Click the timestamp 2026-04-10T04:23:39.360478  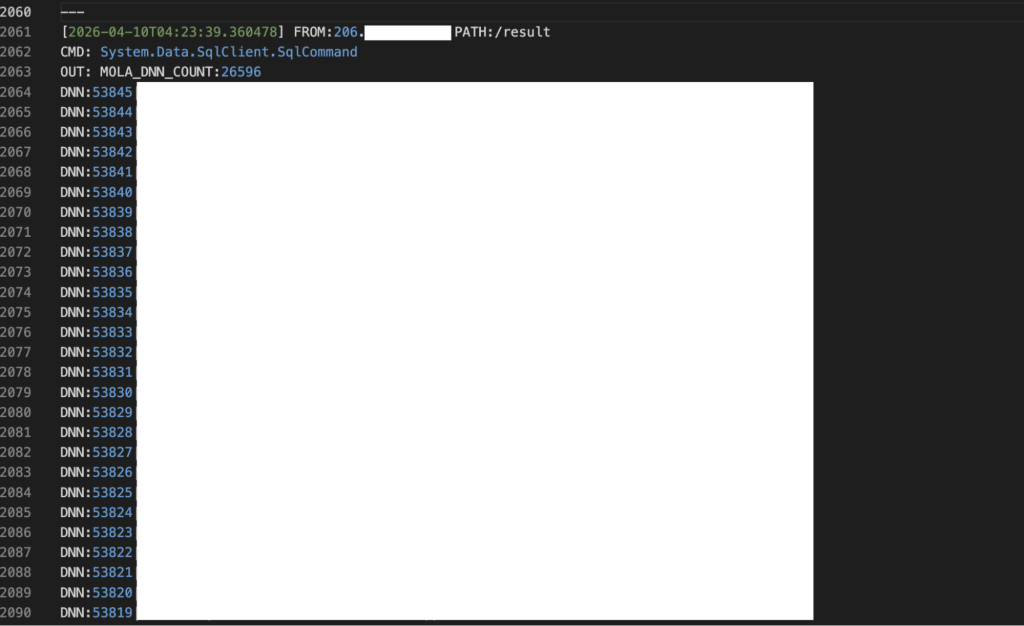(172, 32)
